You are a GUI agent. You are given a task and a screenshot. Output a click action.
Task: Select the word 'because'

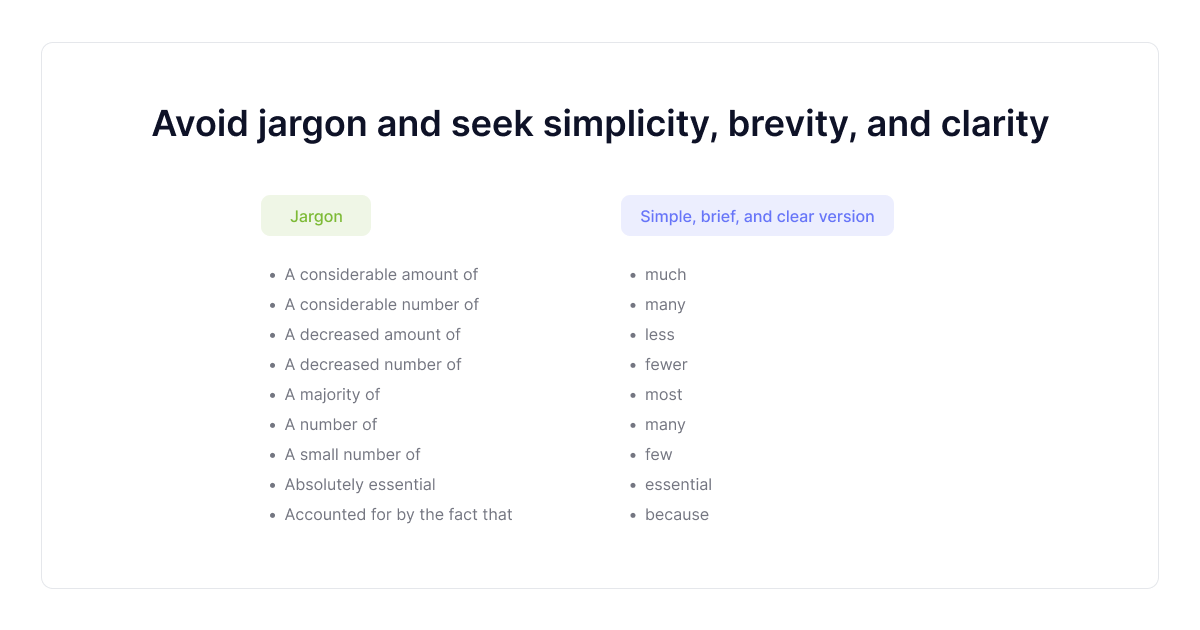pyautogui.click(x=676, y=514)
